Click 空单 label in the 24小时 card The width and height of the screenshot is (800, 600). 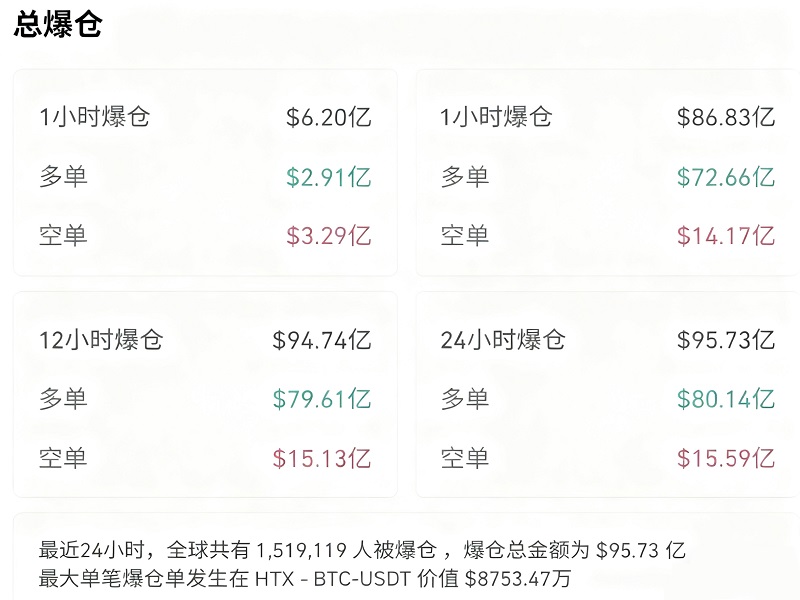(465, 458)
